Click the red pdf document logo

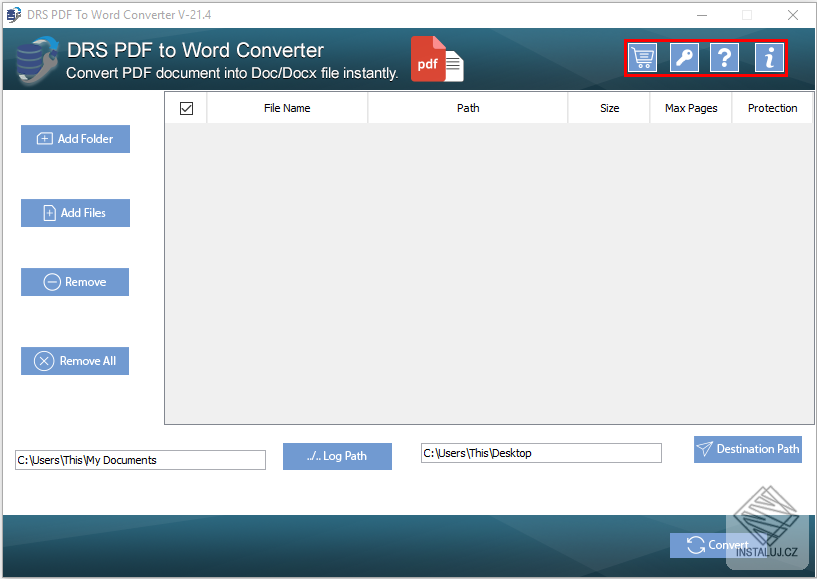[x=437, y=59]
